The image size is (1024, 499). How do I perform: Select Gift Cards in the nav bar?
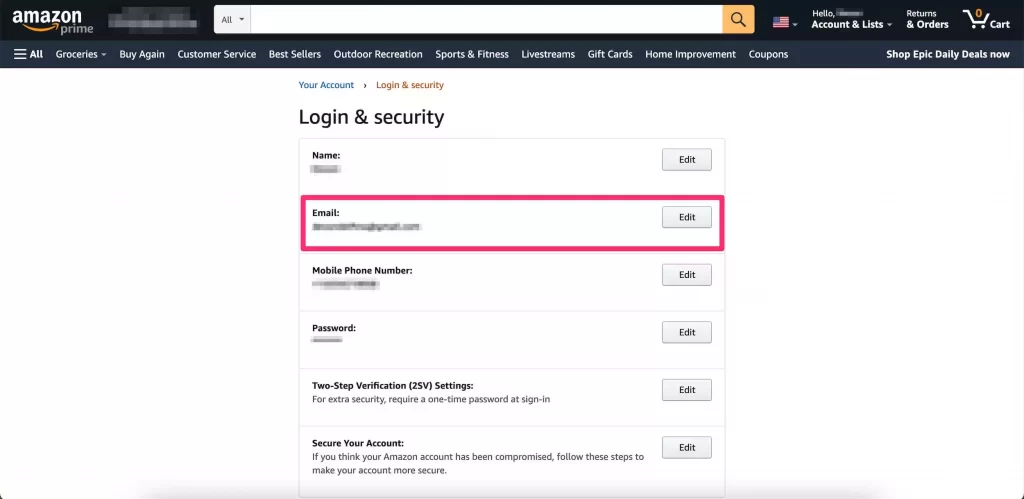[610, 54]
